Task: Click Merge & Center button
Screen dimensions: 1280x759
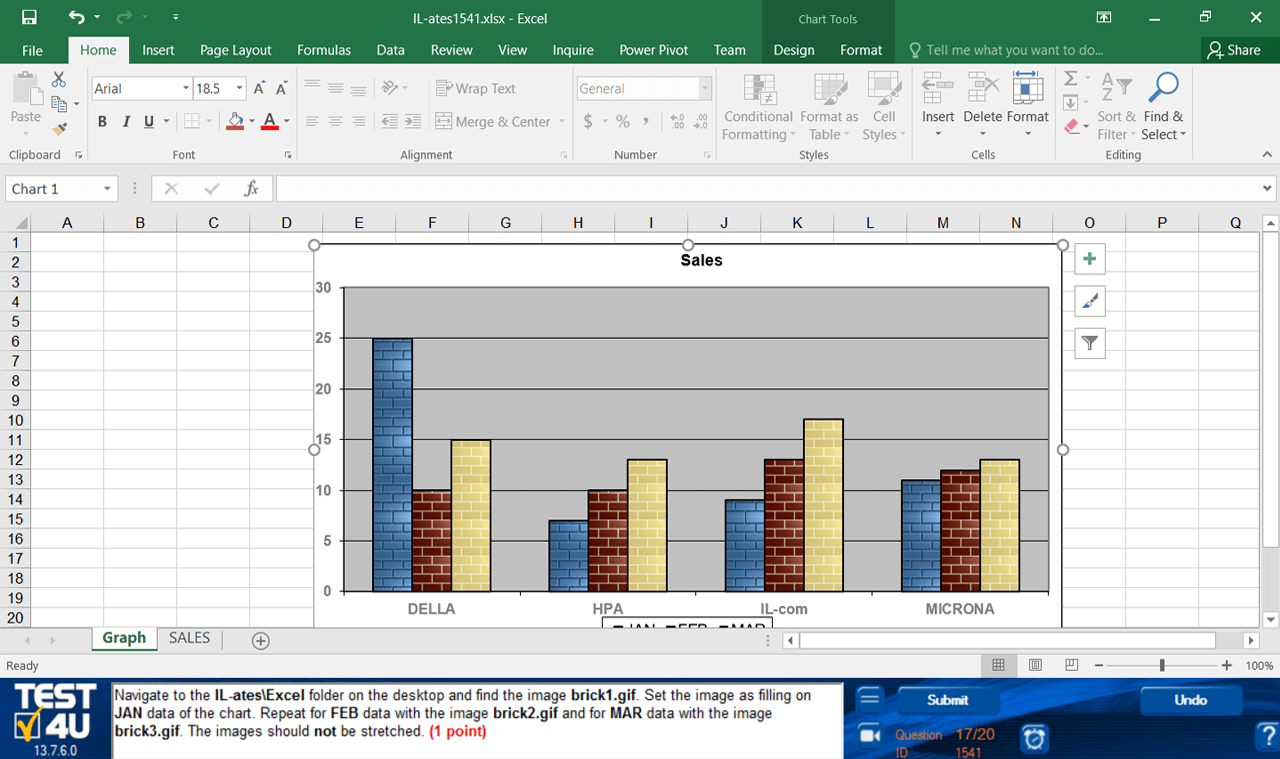Action: click(494, 121)
